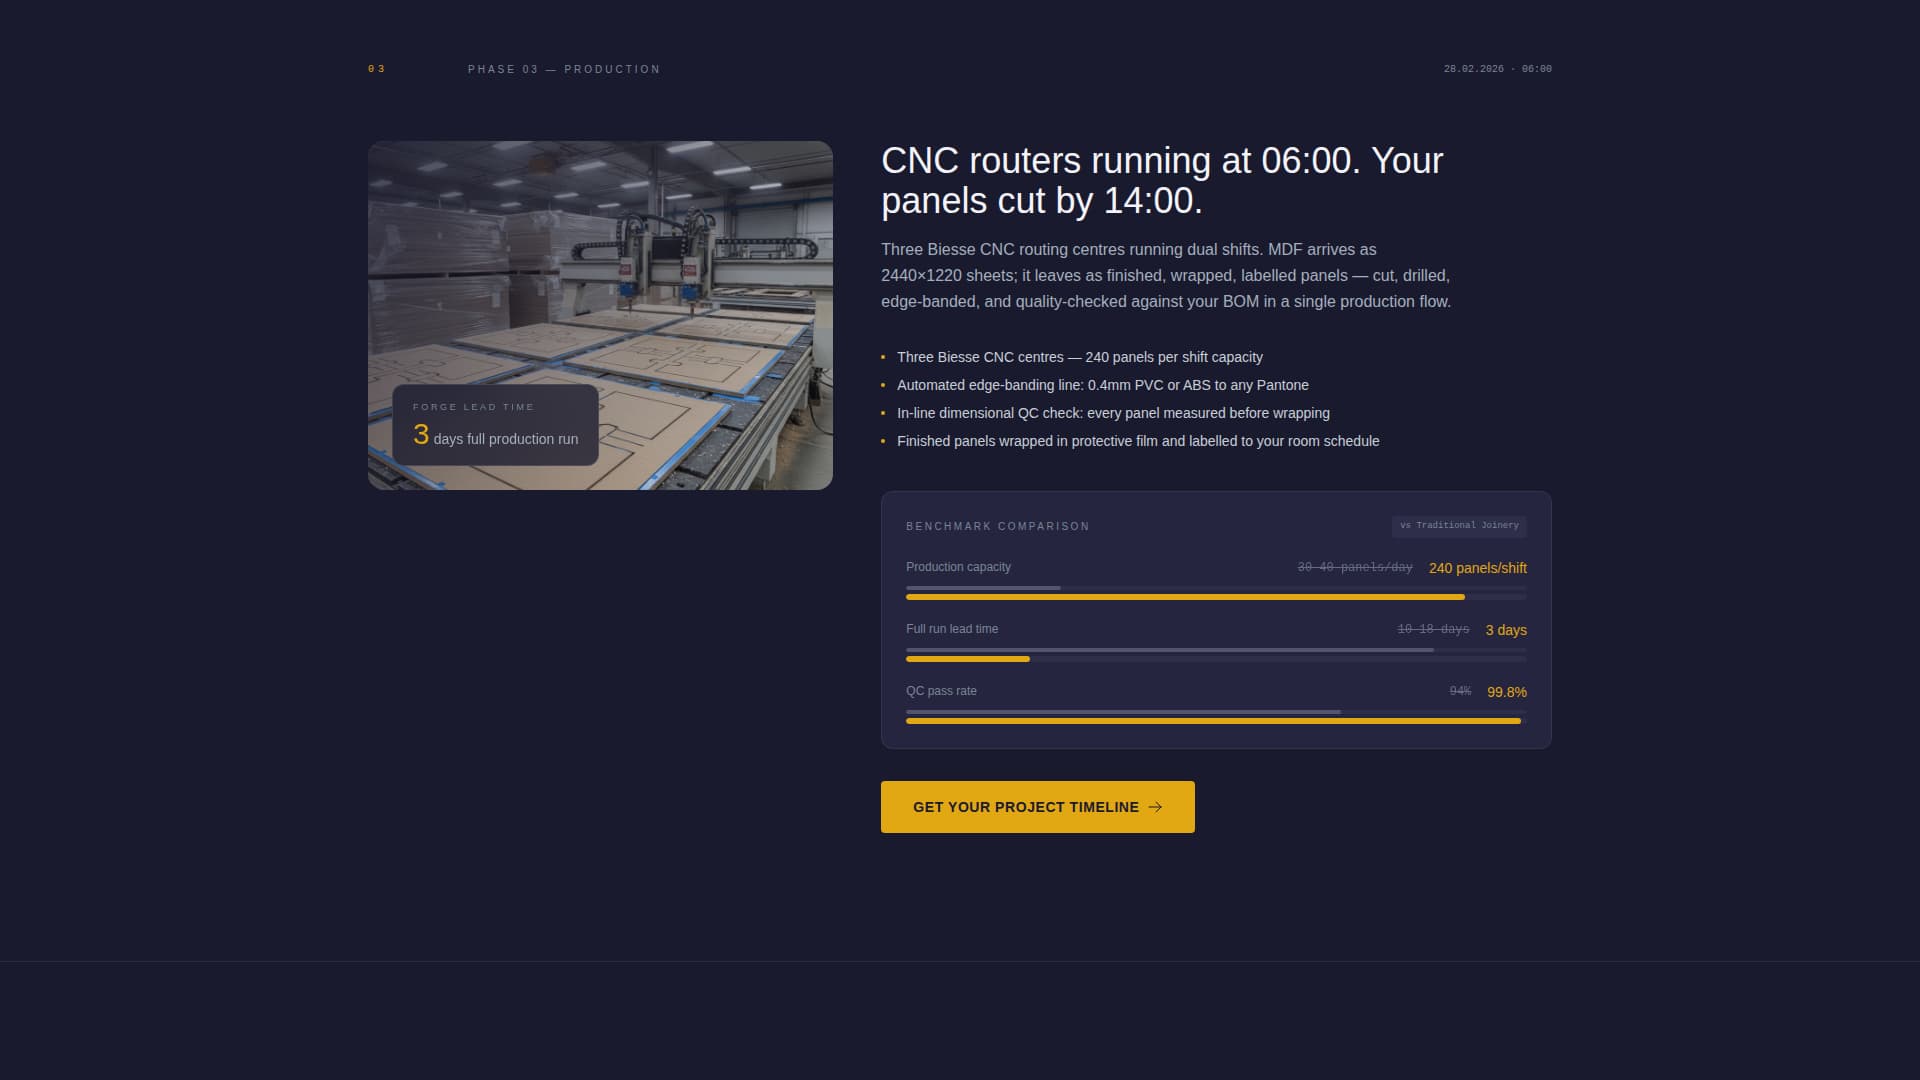This screenshot has height=1080, width=1920.
Task: Select the "PHASE 03 — PRODUCTION" header label
Action: click(564, 69)
